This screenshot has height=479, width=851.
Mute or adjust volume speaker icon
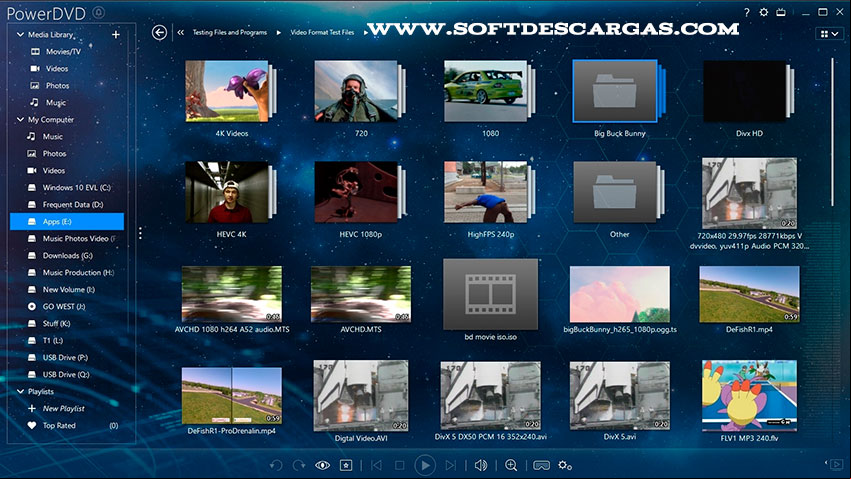click(x=481, y=465)
